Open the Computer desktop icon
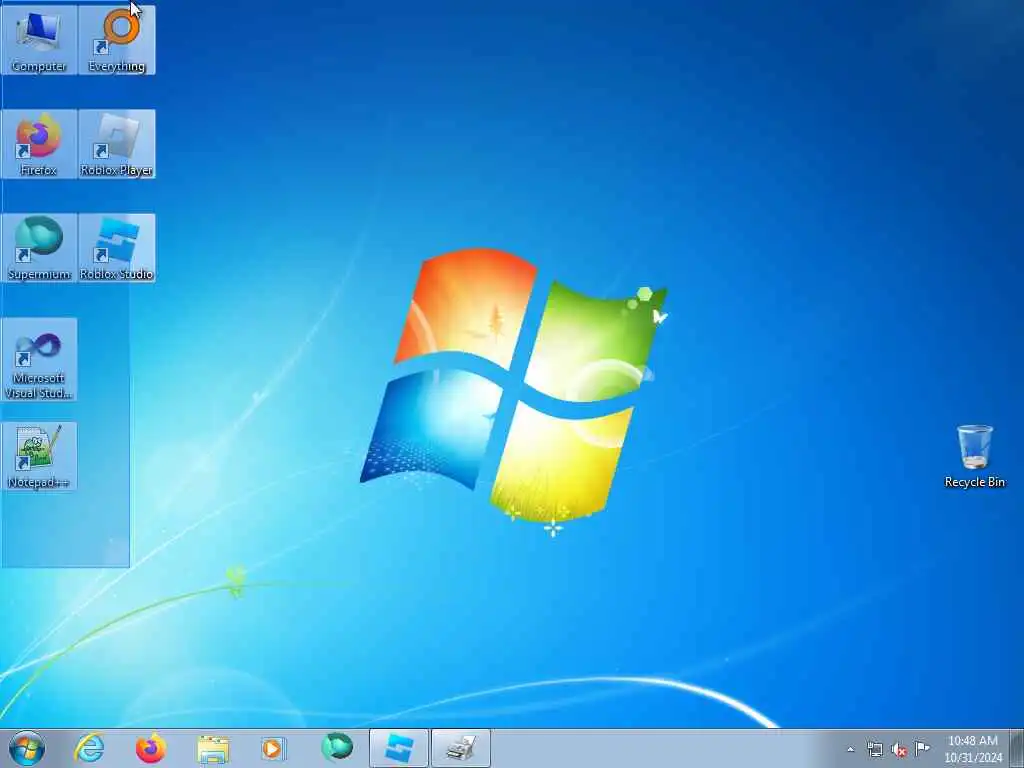Viewport: 1024px width, 768px height. (39, 40)
